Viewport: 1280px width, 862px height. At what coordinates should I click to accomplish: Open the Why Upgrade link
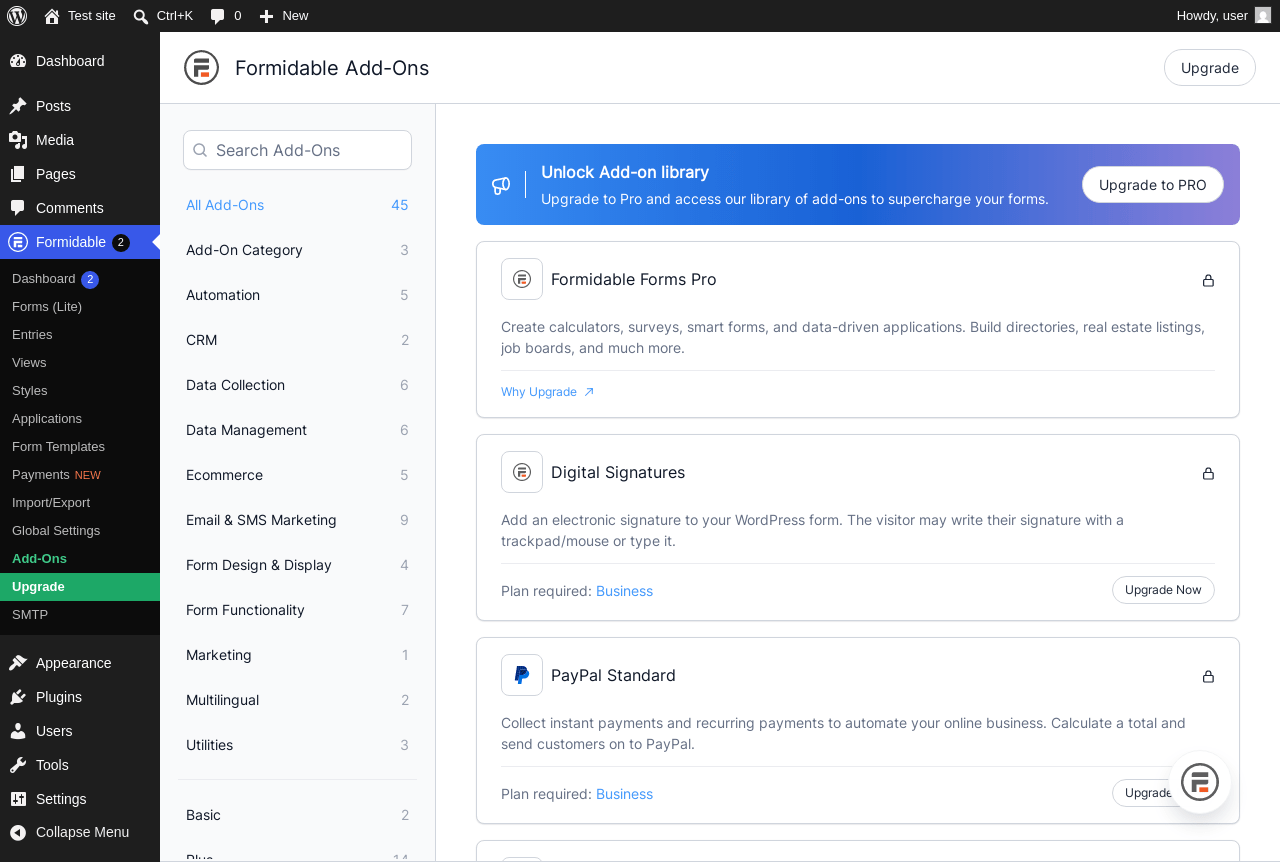tap(548, 392)
